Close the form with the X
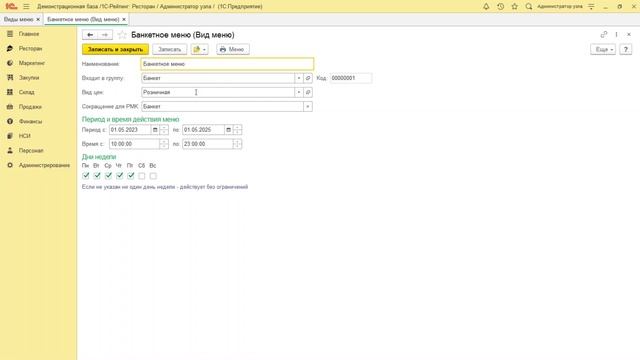Screen dimensions: 640x360 click(x=629, y=35)
